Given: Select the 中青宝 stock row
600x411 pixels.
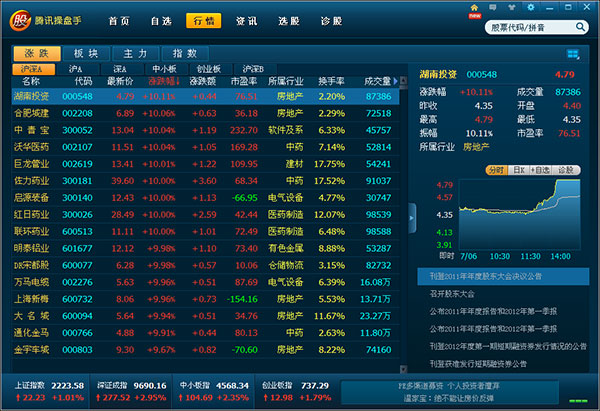Looking at the screenshot, I should [x=205, y=130].
